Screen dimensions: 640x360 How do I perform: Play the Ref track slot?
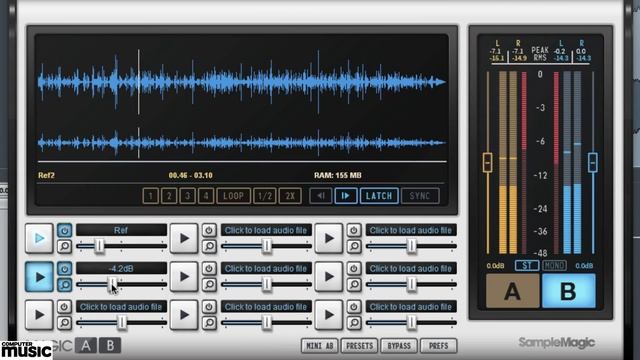pos(39,238)
